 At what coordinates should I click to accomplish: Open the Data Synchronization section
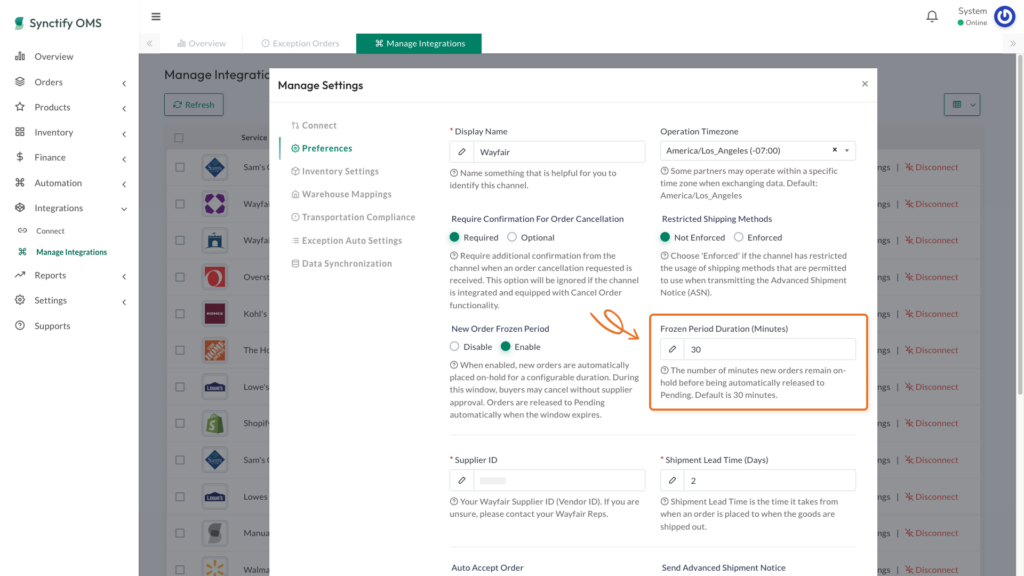342,263
